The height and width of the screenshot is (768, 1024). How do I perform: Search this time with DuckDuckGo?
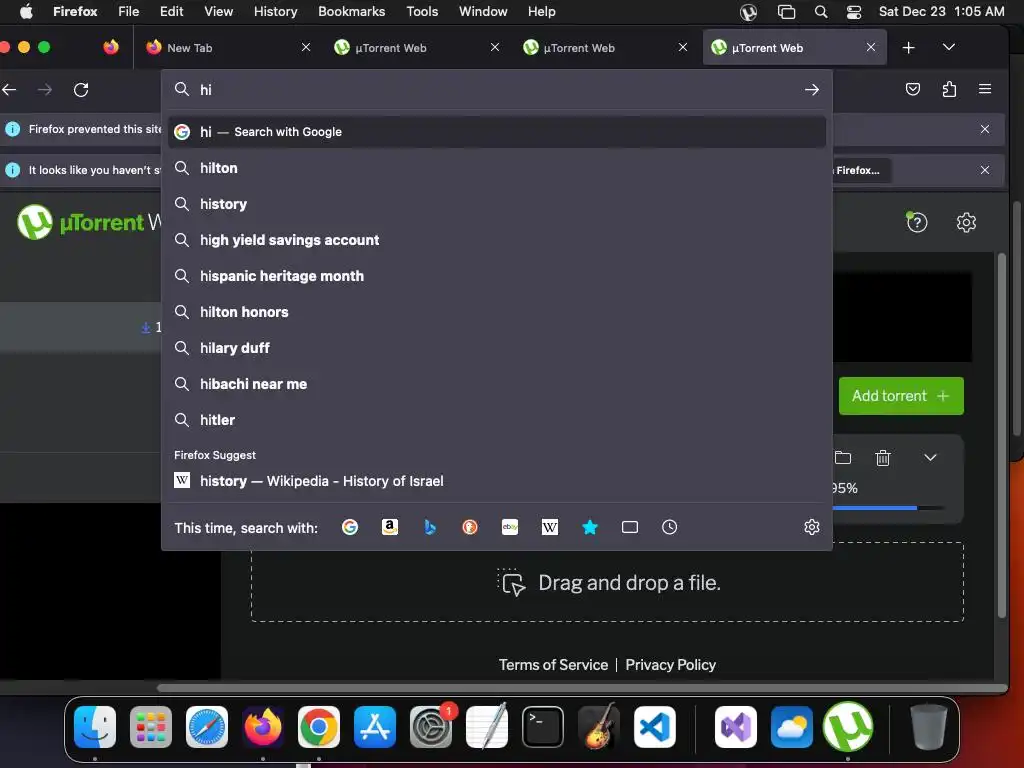click(x=470, y=527)
